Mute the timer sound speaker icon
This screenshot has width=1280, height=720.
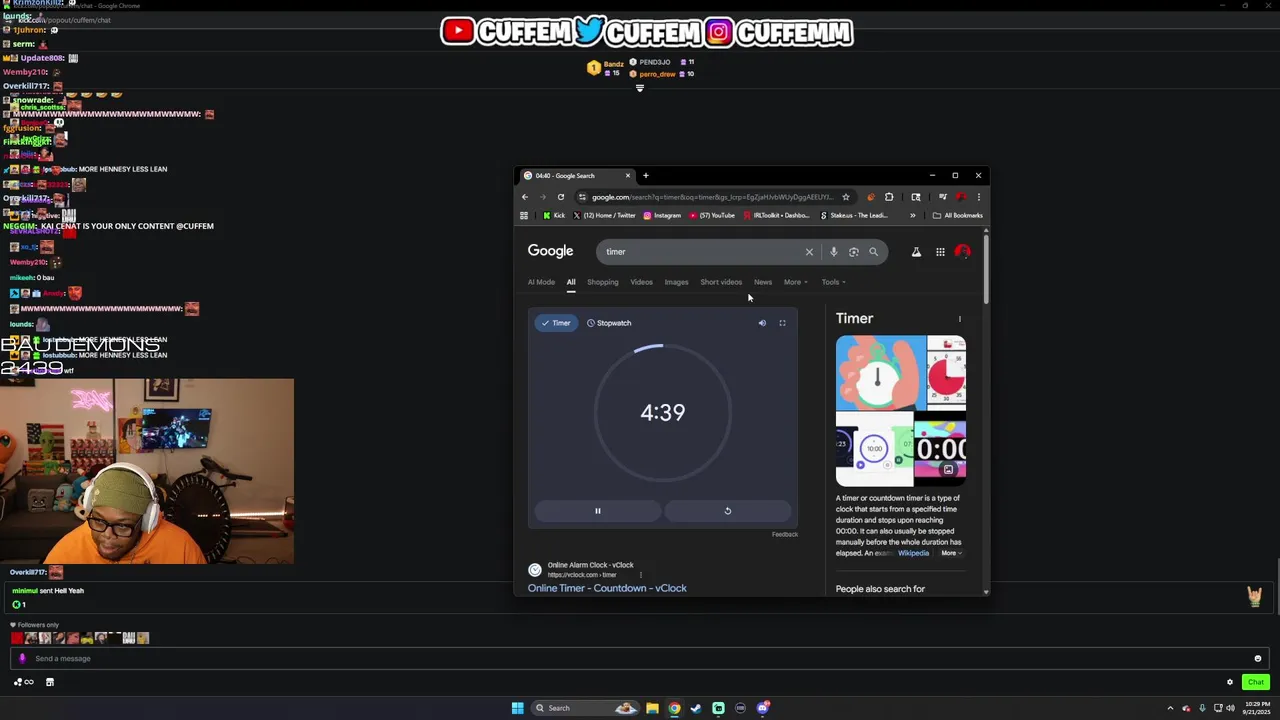[x=762, y=323]
